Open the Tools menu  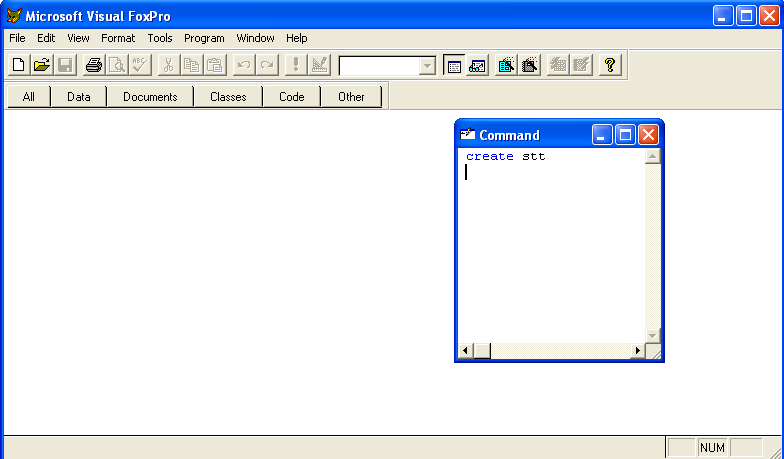tap(160, 38)
